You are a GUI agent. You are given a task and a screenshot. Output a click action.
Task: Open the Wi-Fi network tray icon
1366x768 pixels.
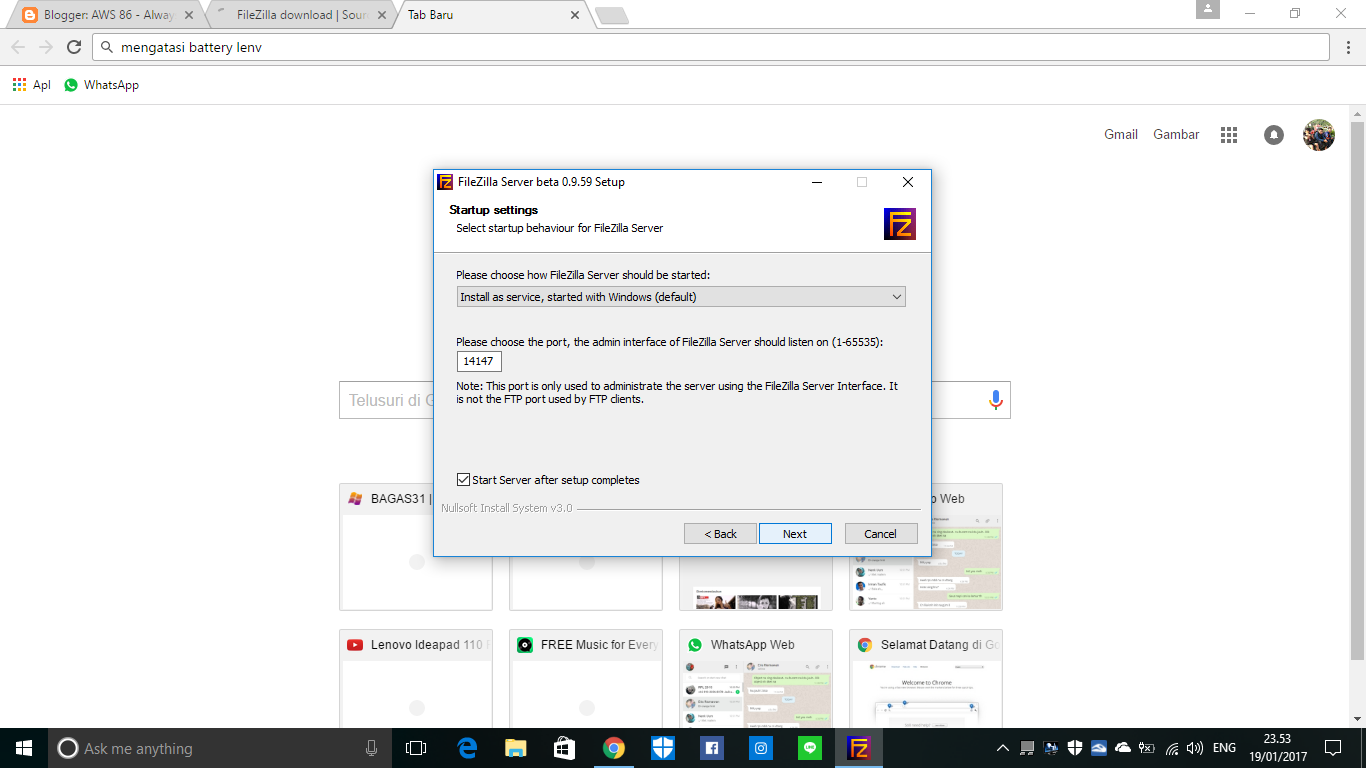1171,748
